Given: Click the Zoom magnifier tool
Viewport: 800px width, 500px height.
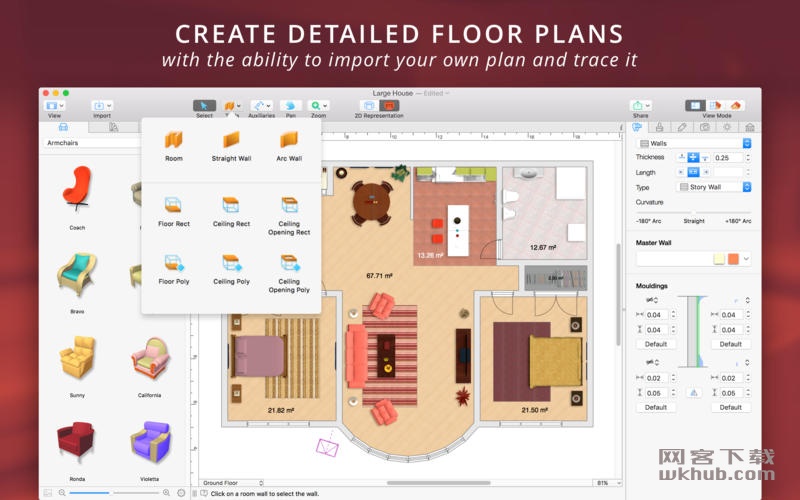Looking at the screenshot, I should [x=316, y=106].
